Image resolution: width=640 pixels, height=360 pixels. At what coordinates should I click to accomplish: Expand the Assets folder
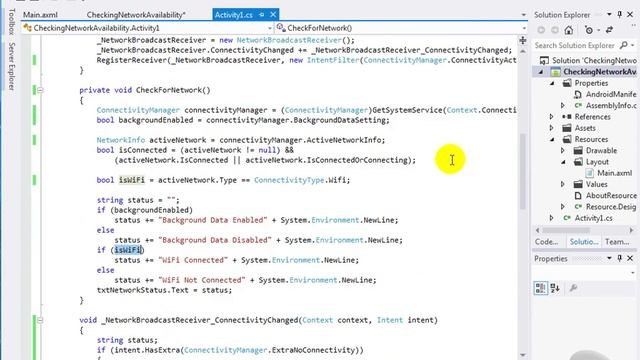552,128
